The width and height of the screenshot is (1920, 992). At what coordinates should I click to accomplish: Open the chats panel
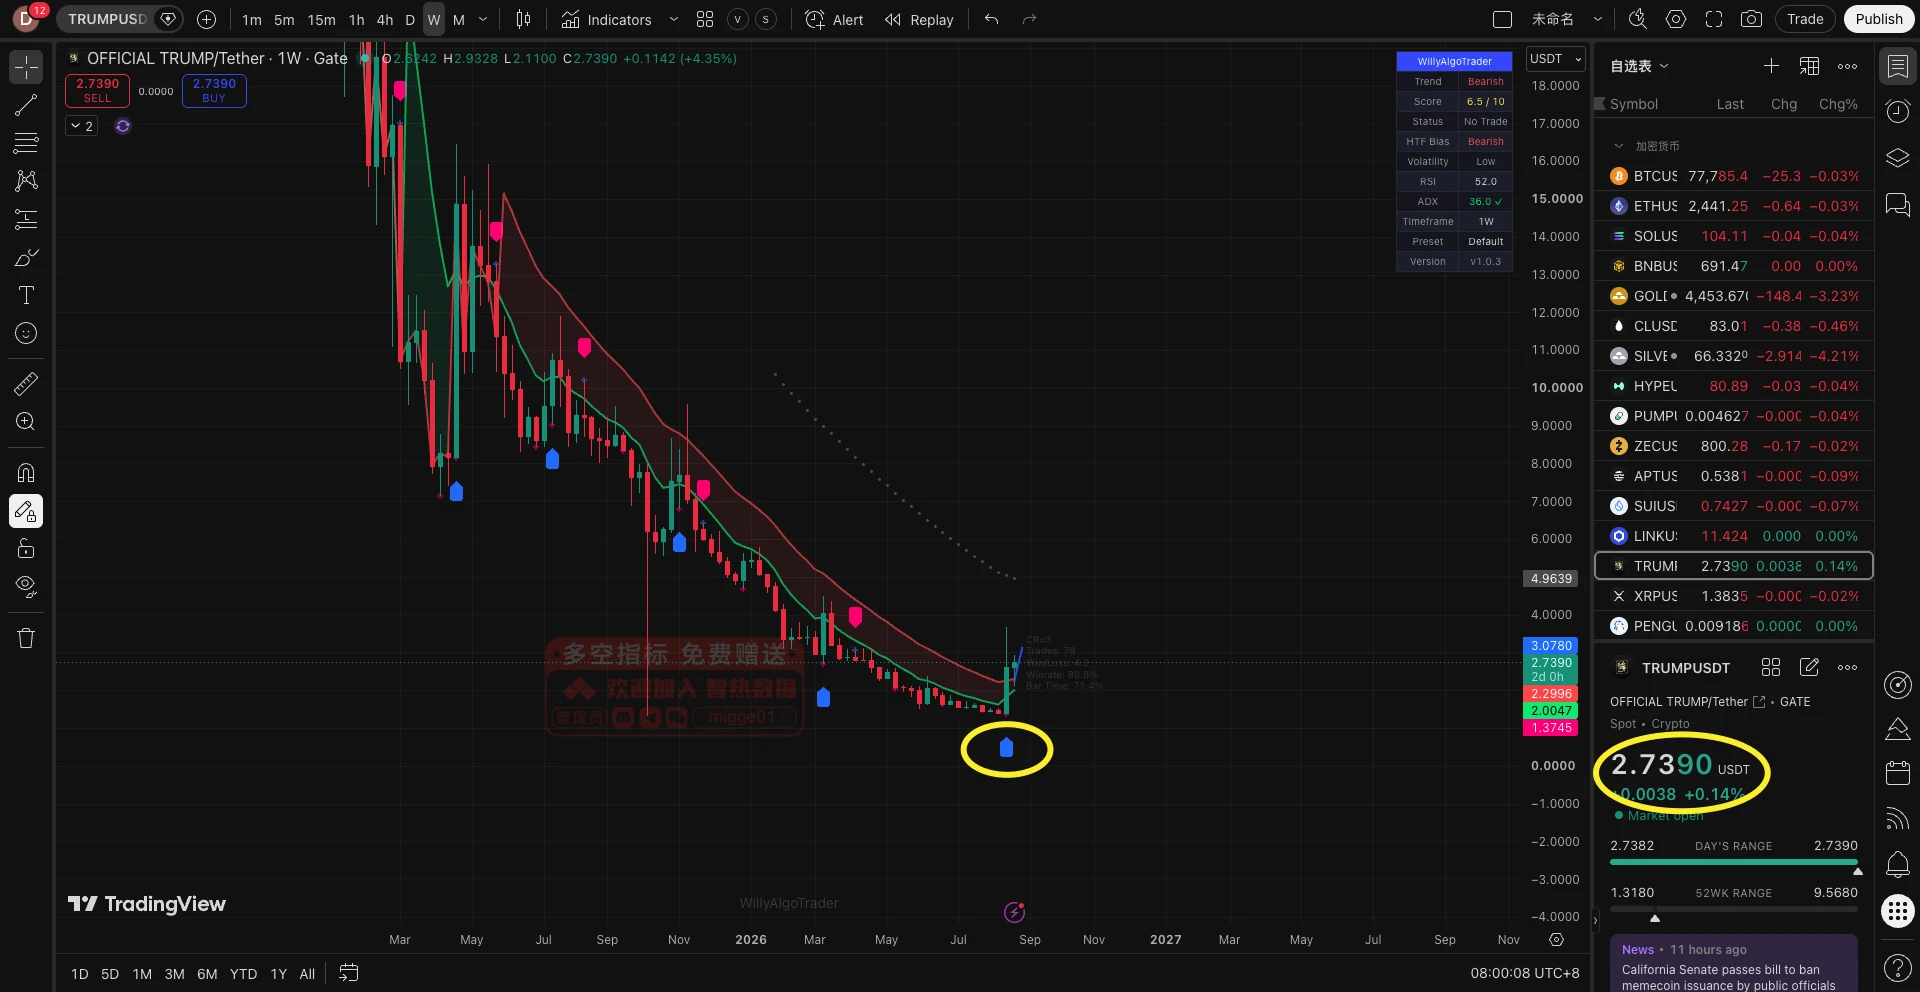pyautogui.click(x=1897, y=204)
